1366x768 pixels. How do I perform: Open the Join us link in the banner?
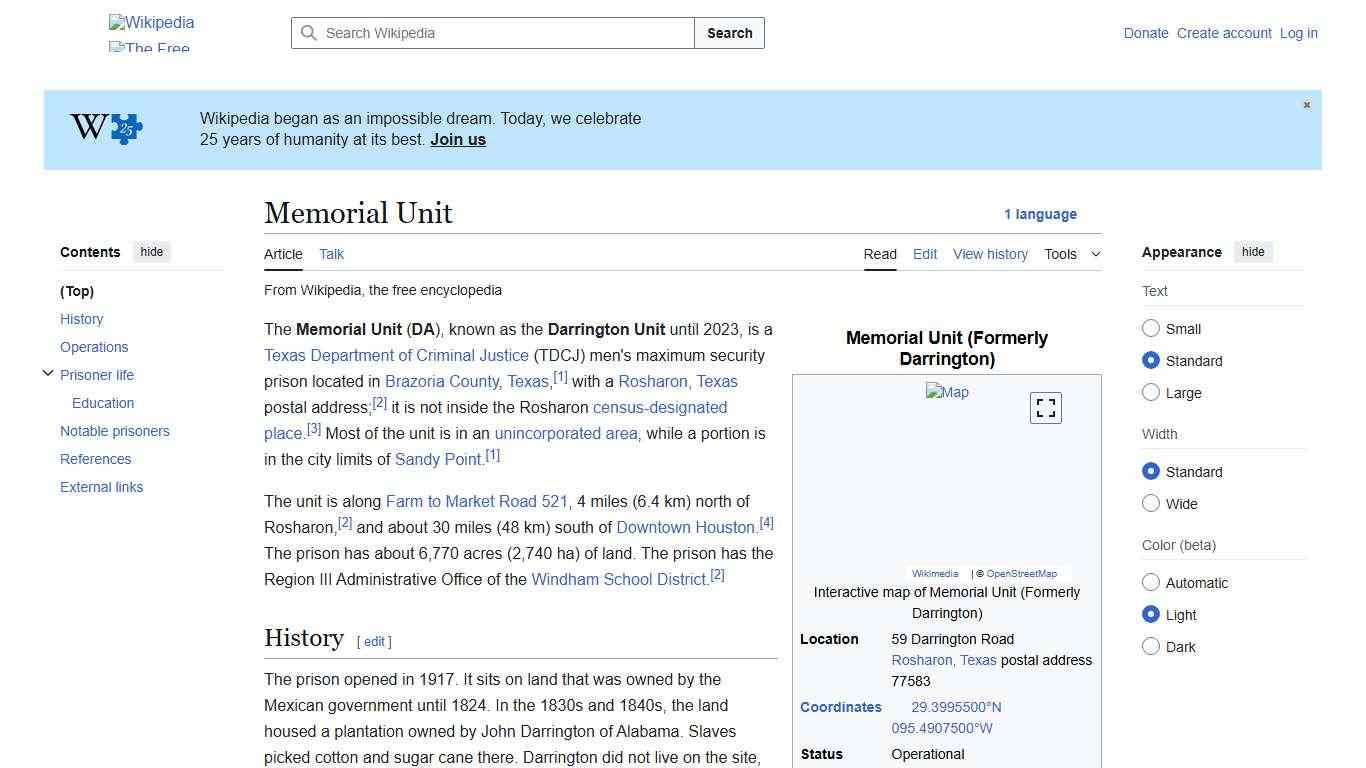[457, 139]
